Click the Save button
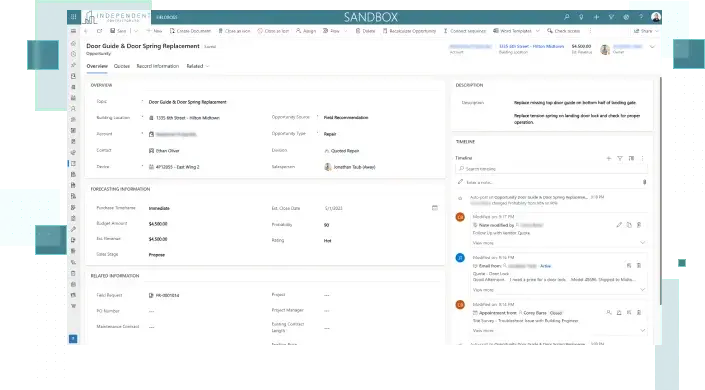The height and width of the screenshot is (390, 705). [118, 31]
